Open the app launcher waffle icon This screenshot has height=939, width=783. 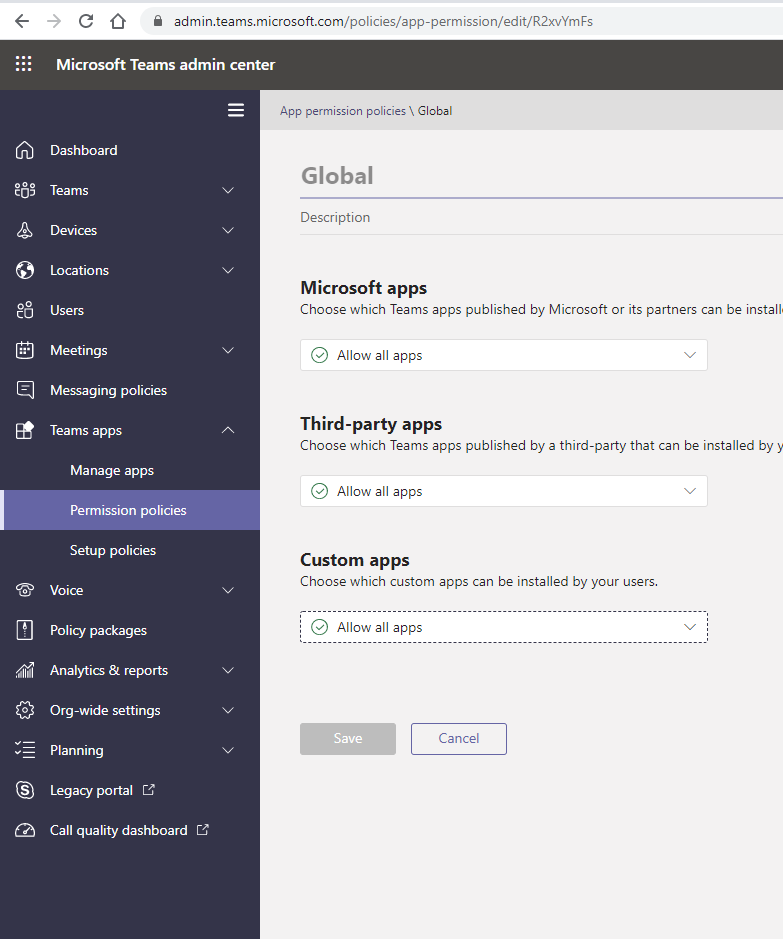(x=23, y=64)
